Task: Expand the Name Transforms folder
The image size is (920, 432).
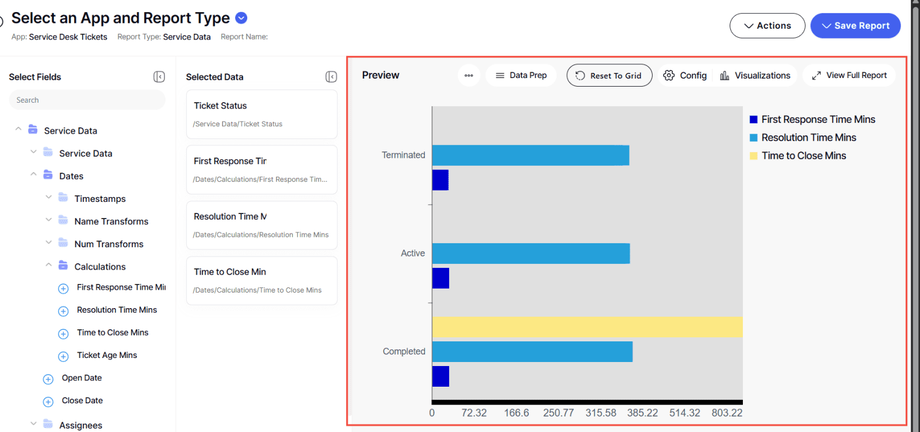Action: tap(49, 221)
